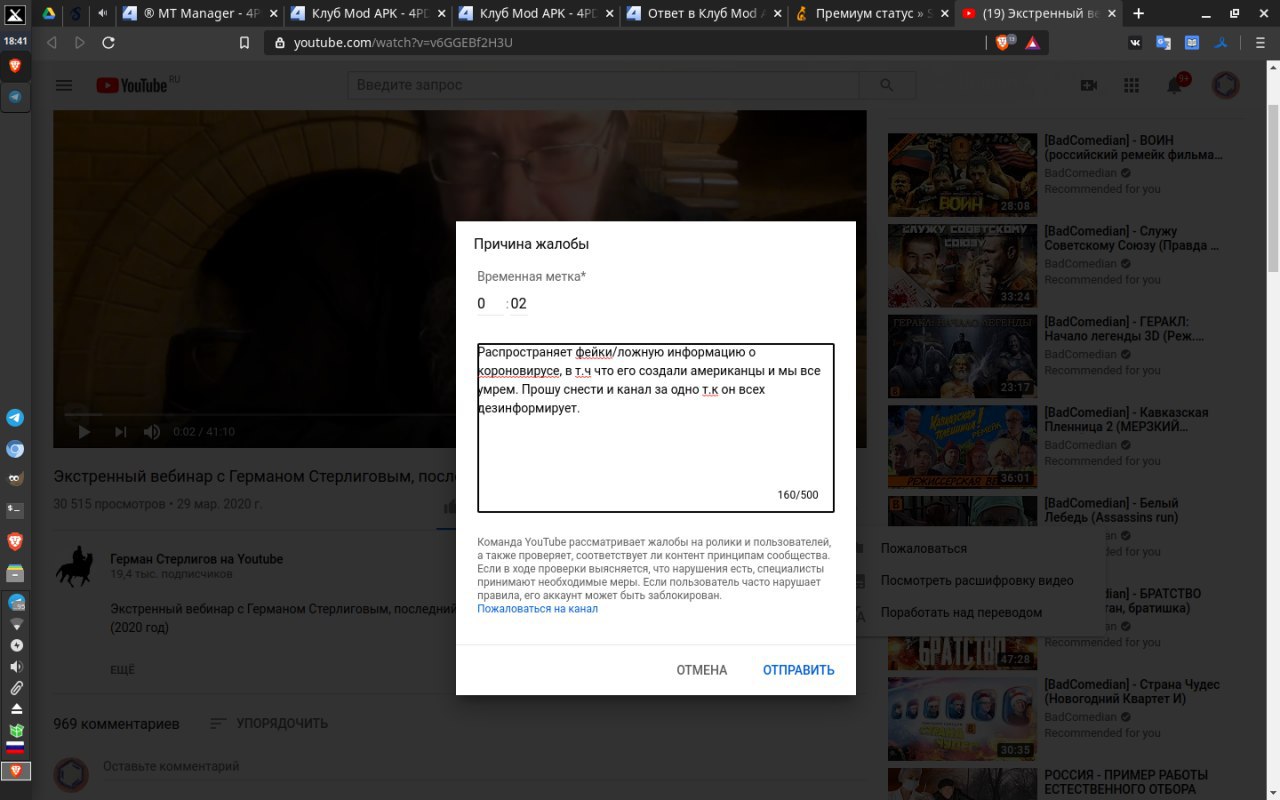Screen dimensions: 1280x800
Task: Click the YouTube search magnifier button
Action: pos(886,86)
